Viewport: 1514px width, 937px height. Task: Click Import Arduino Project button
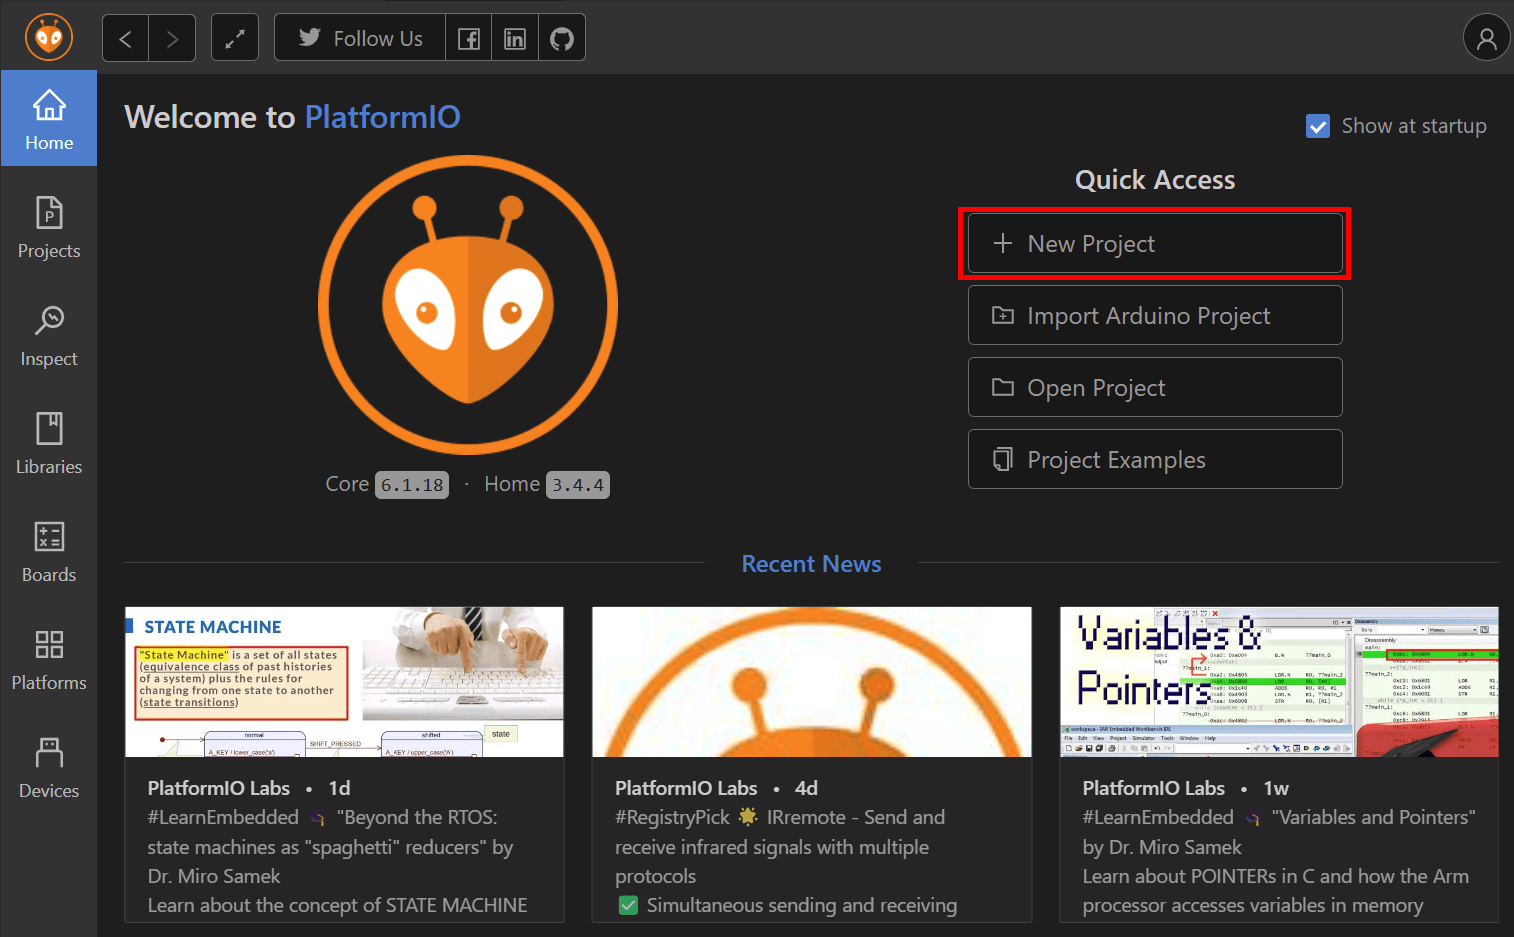[x=1155, y=315]
